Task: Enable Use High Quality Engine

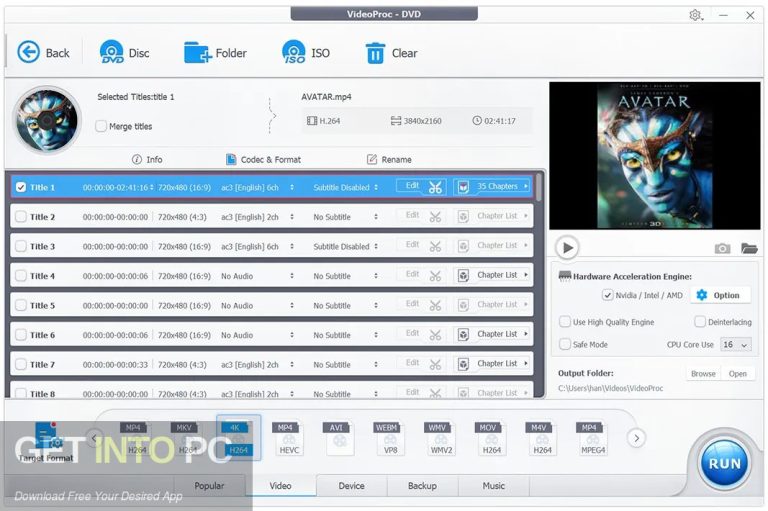Action: [x=565, y=321]
